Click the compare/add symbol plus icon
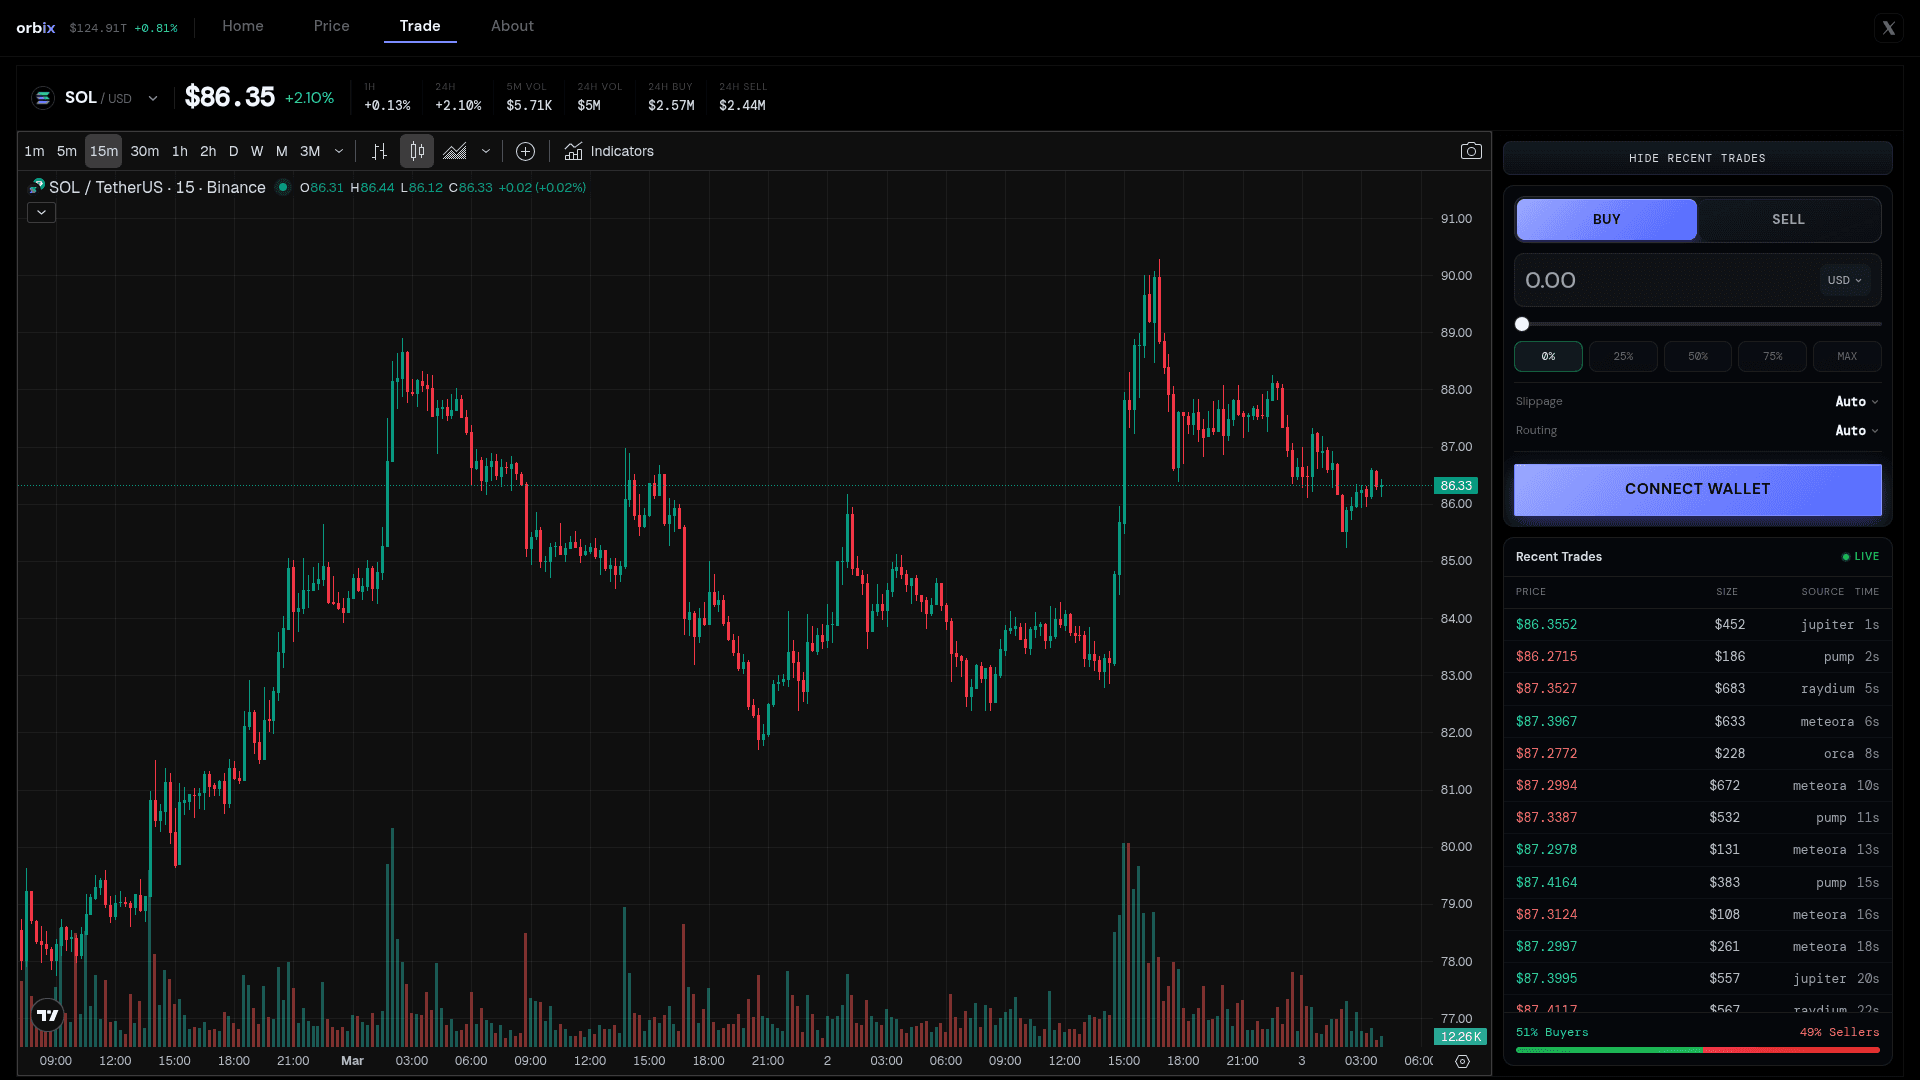Image resolution: width=1920 pixels, height=1080 pixels. tap(525, 151)
